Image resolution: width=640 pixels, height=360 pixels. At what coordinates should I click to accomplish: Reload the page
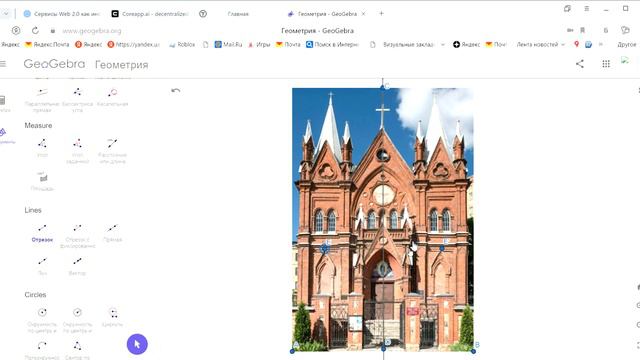(x=35, y=31)
